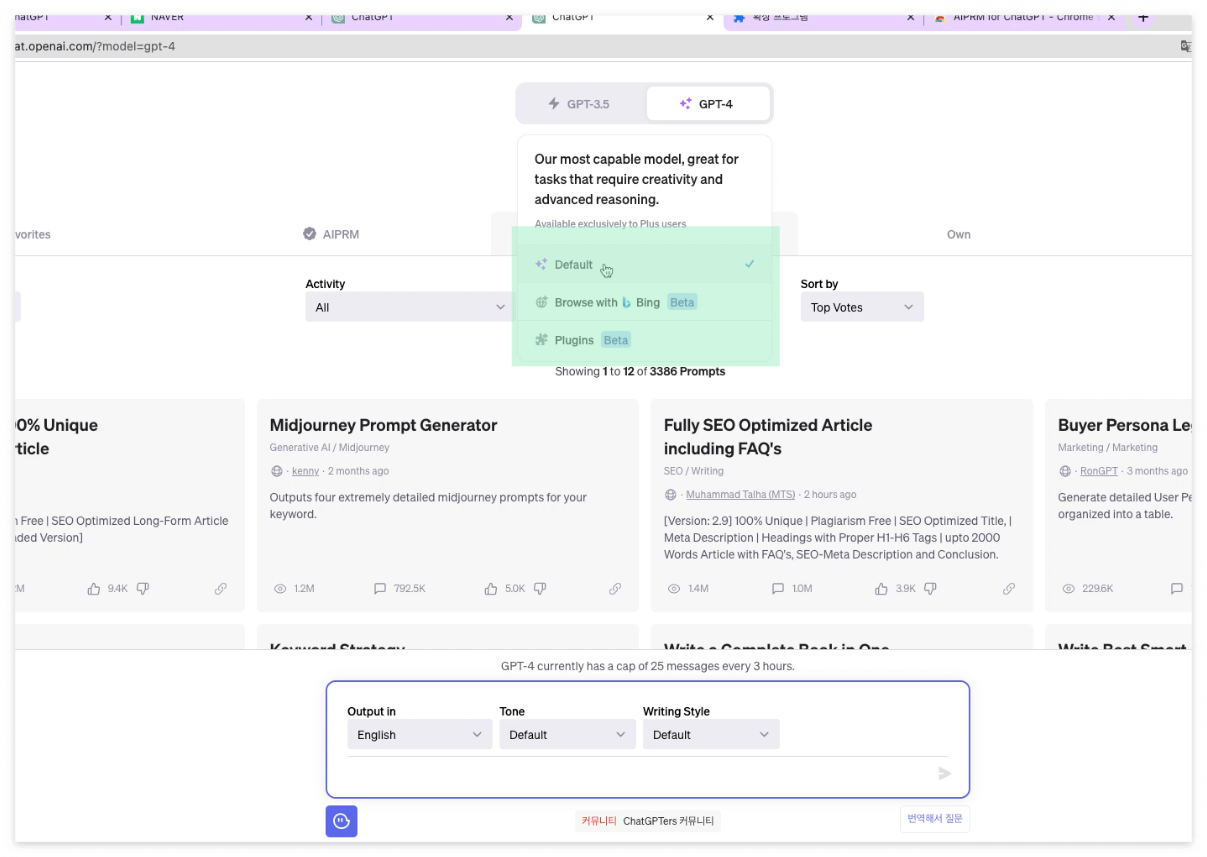Click the globe icon beside kenny

tap(277, 471)
